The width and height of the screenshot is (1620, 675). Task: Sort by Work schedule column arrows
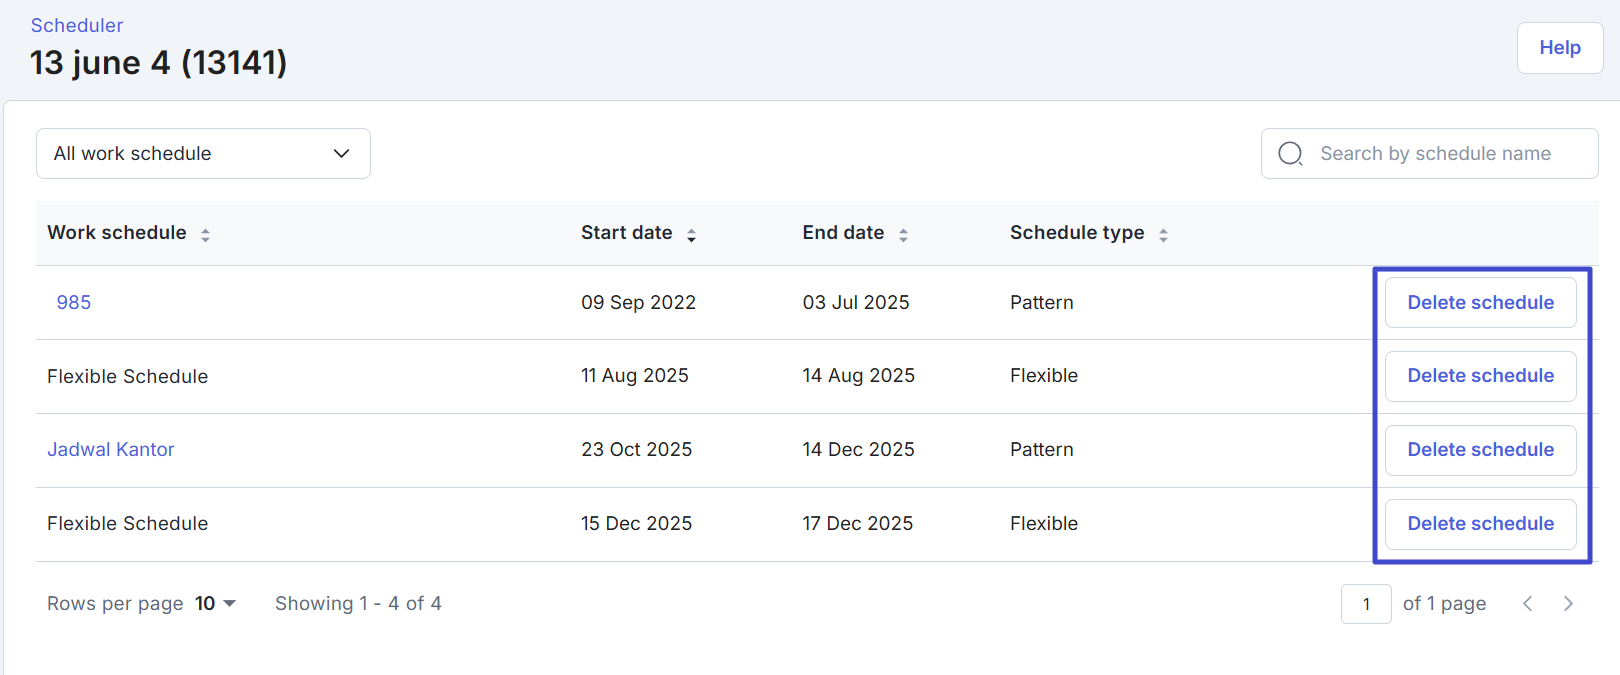click(x=205, y=235)
